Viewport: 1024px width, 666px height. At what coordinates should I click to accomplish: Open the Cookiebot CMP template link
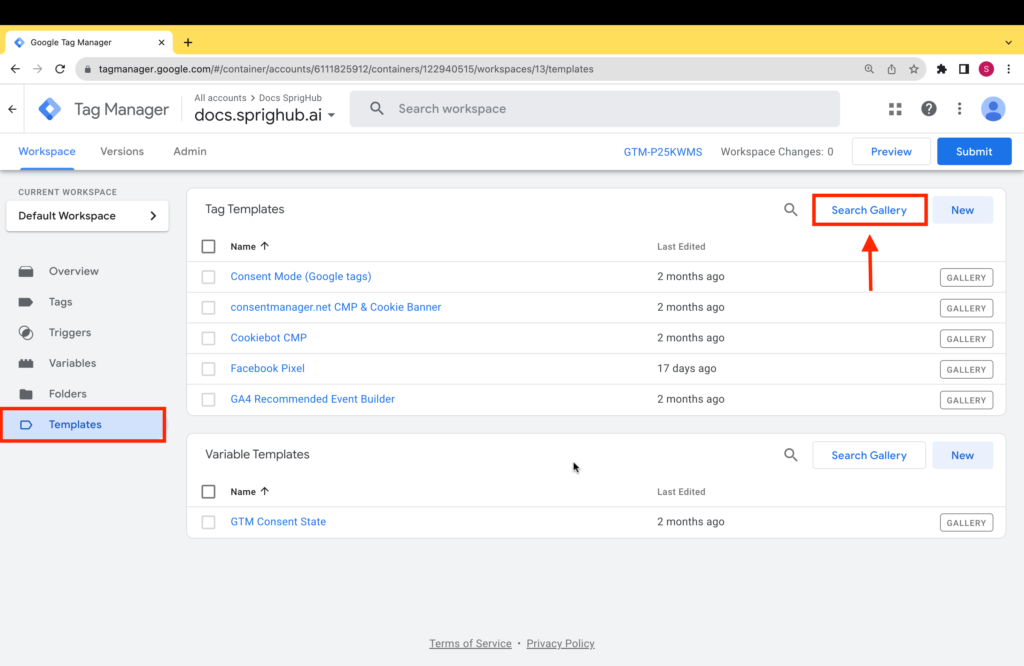268,337
